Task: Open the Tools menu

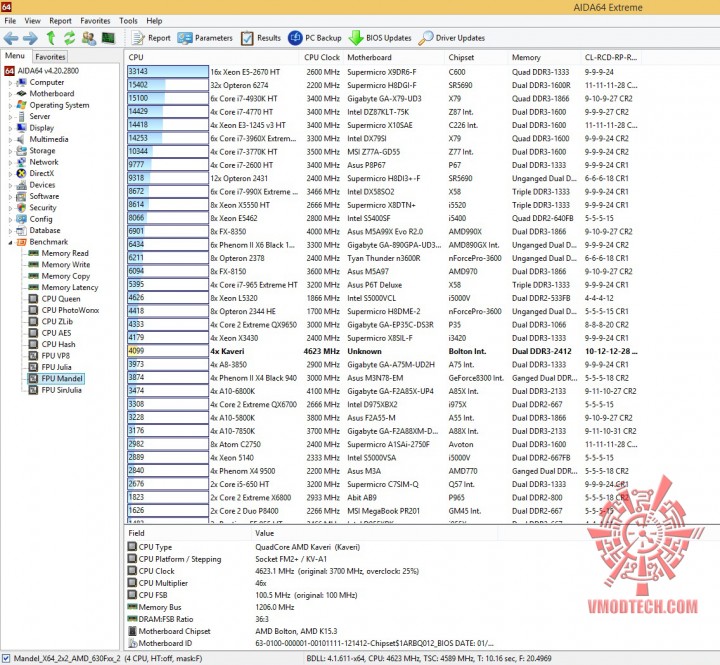Action: click(x=128, y=21)
